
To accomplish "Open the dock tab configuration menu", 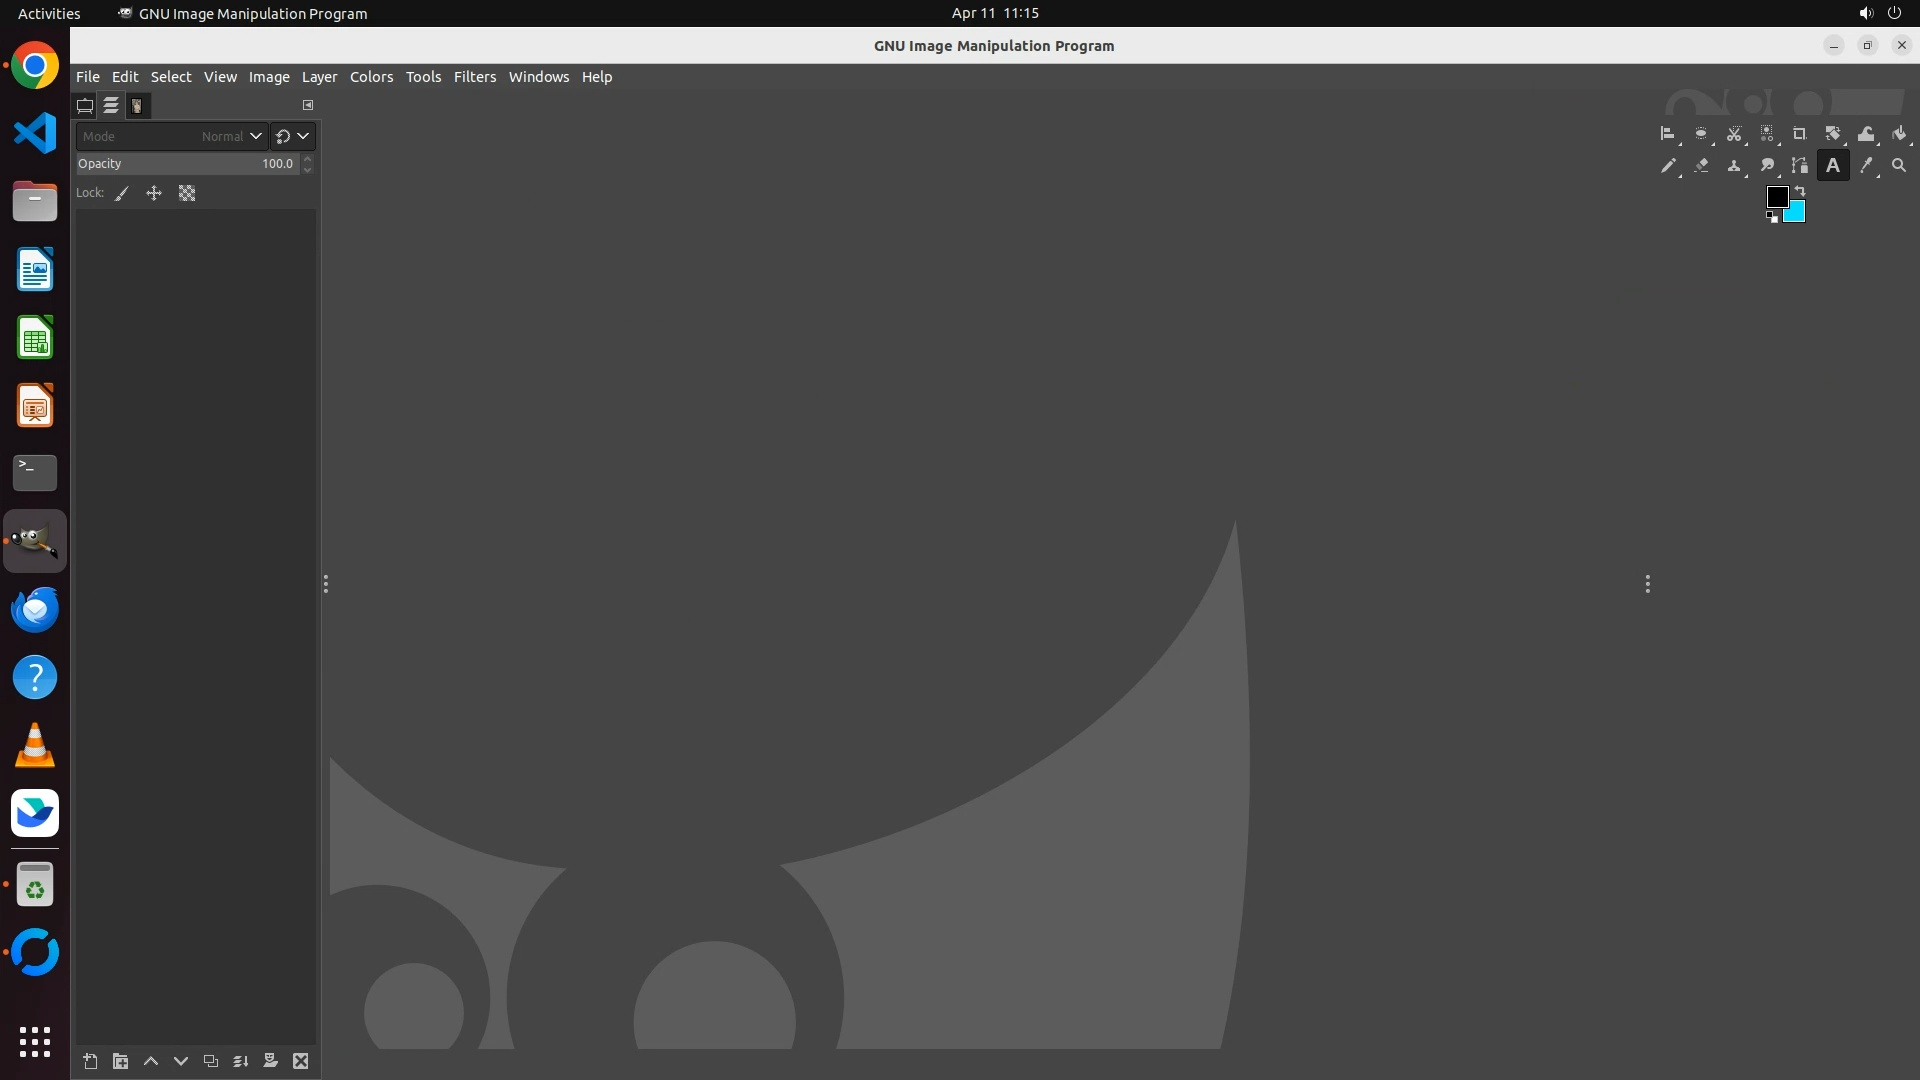I will pos(308,105).
